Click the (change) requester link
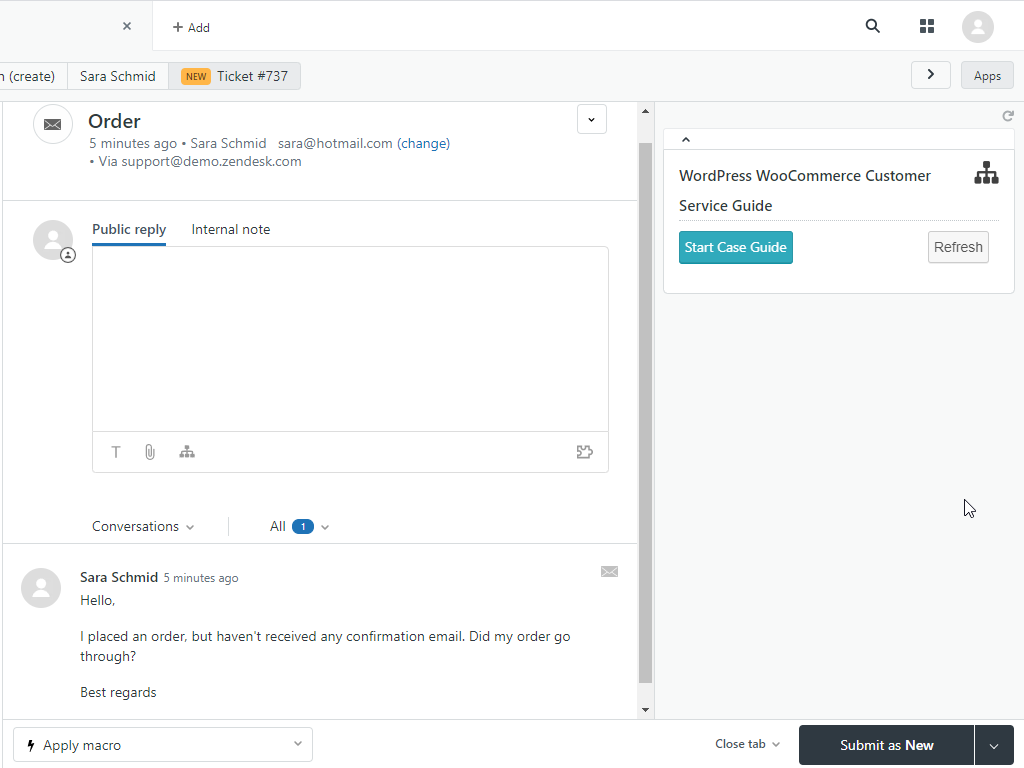The image size is (1024, 768). (423, 143)
